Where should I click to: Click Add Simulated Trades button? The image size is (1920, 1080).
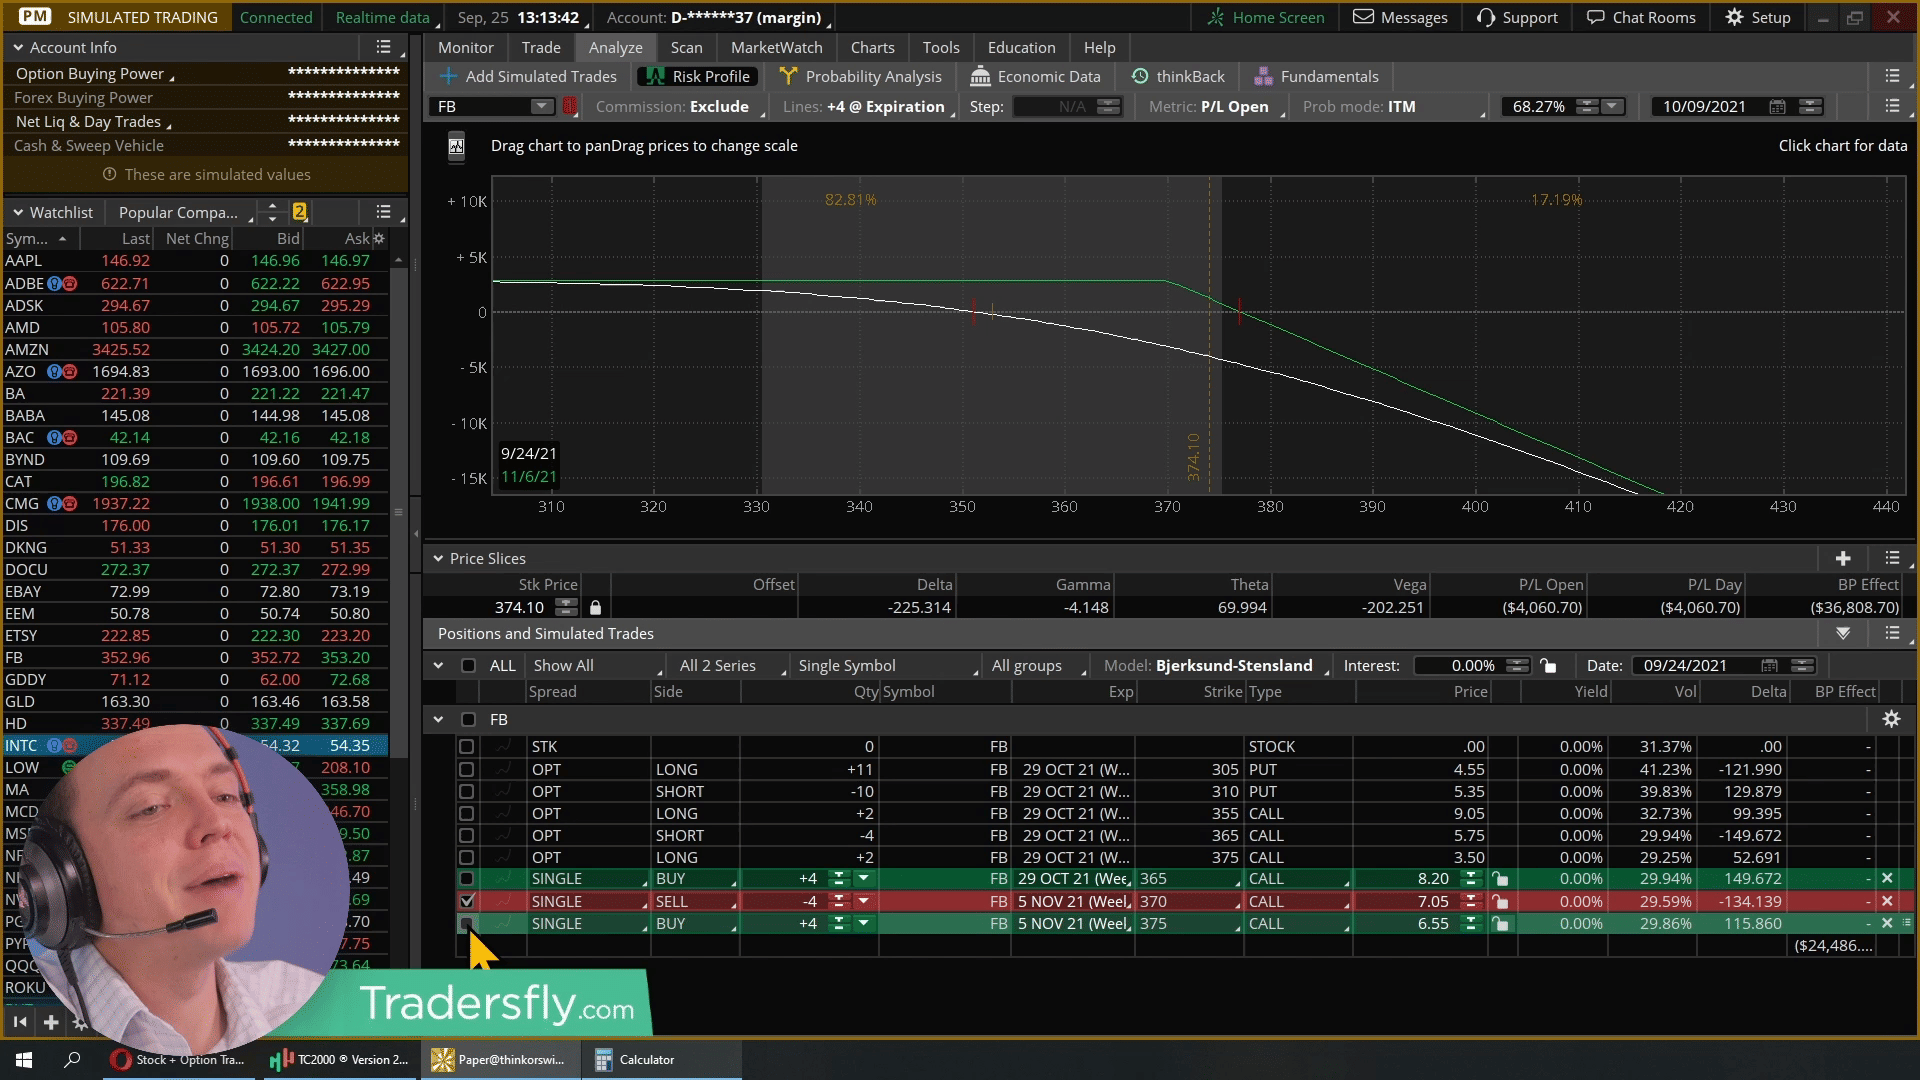pos(528,76)
